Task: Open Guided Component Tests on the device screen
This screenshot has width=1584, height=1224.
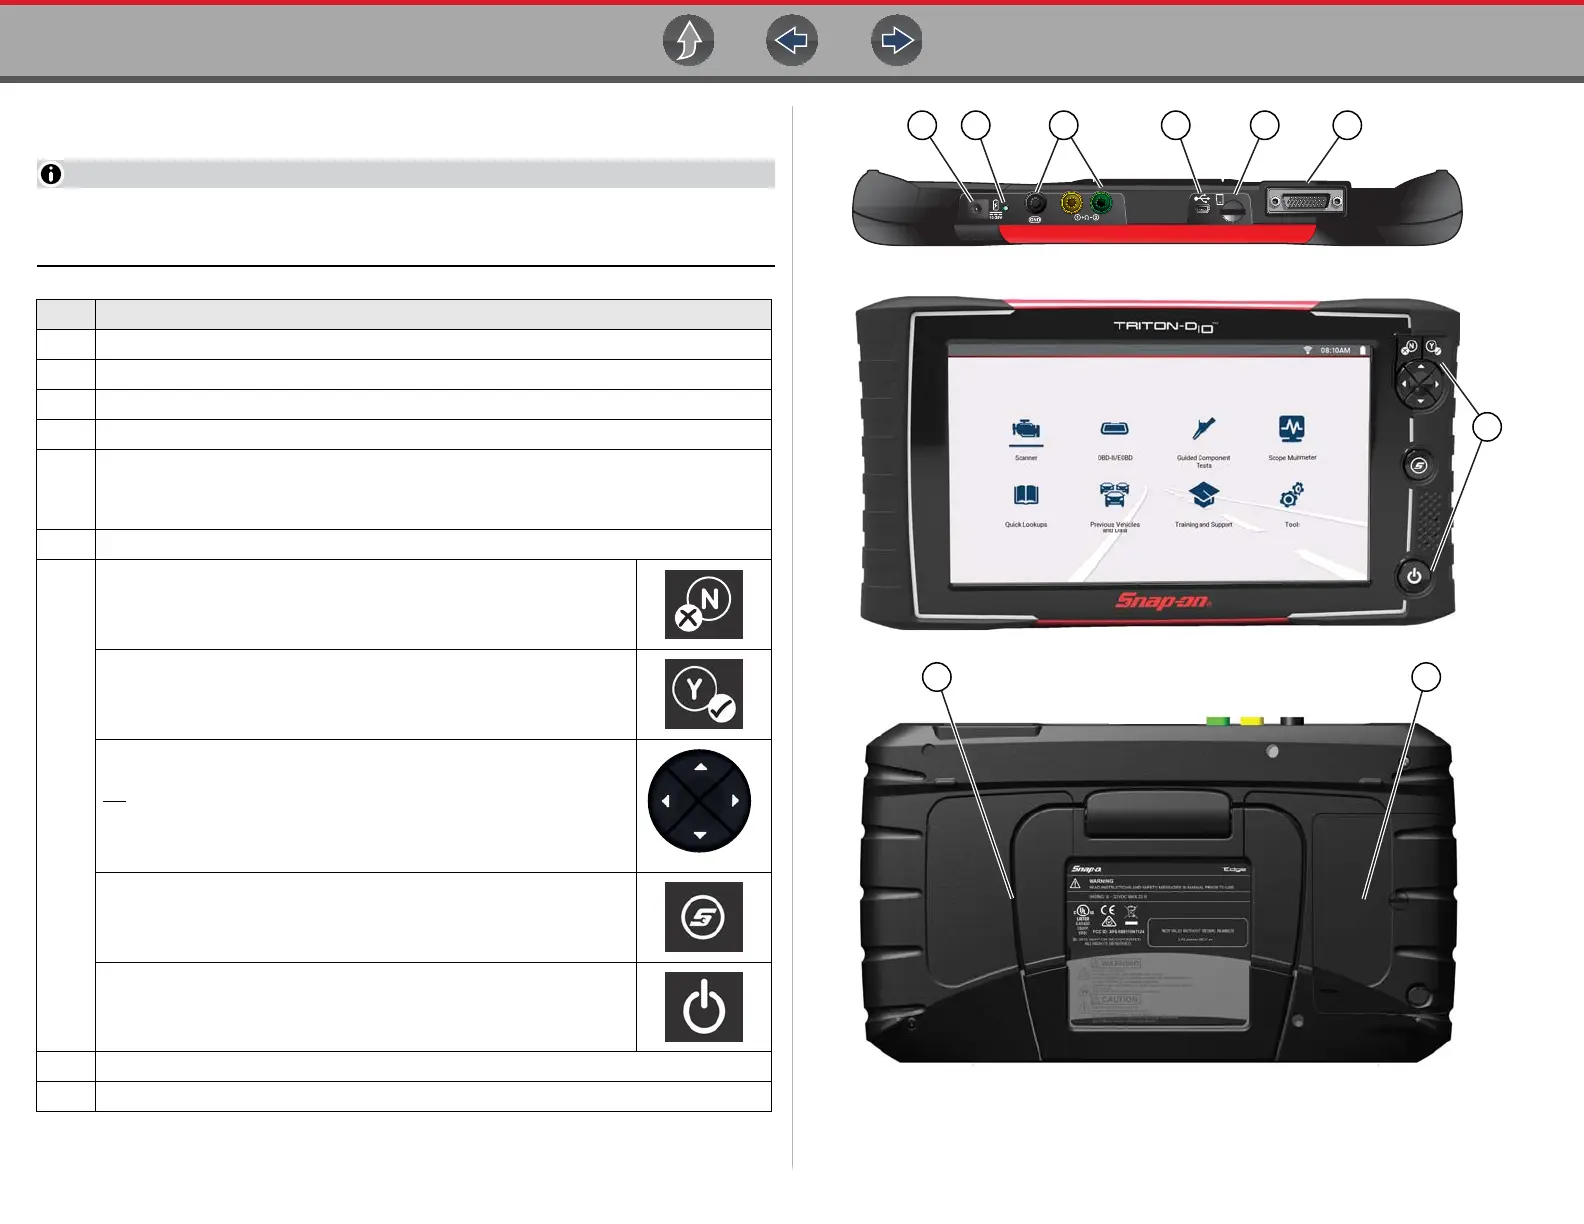Action: (x=1204, y=442)
